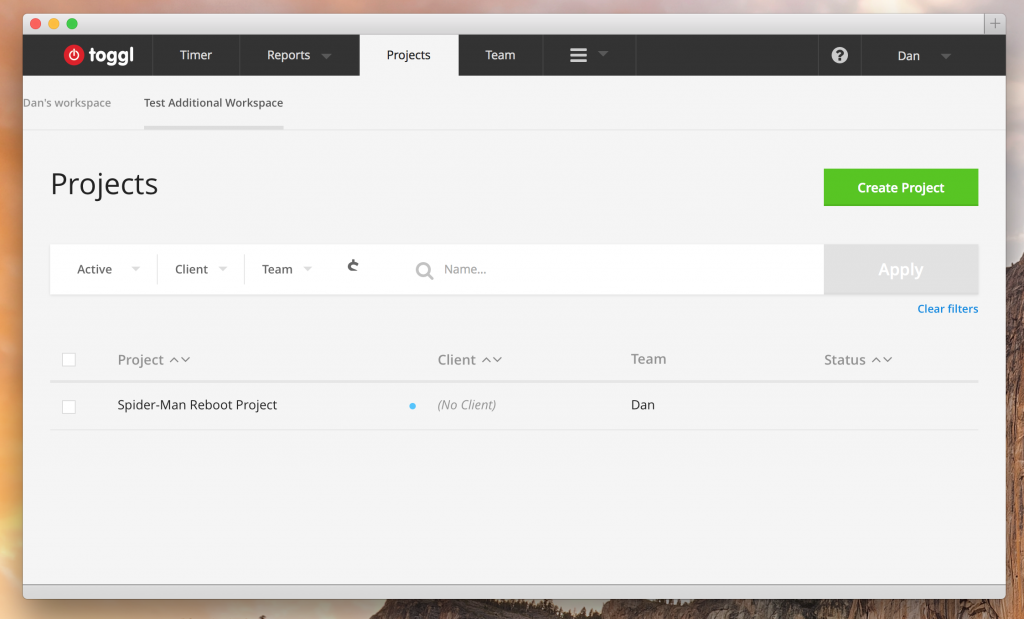Toggle the select-all projects checkbox

(69, 360)
